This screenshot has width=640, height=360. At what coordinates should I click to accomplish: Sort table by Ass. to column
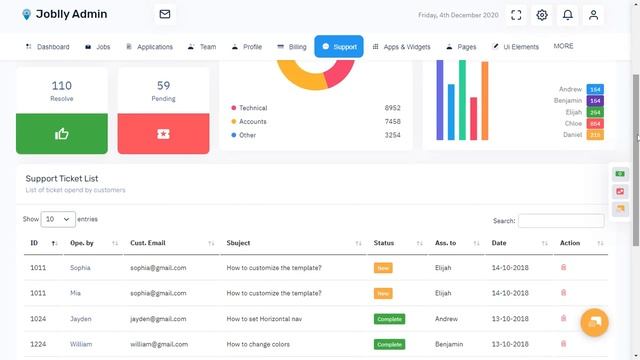tap(456, 243)
